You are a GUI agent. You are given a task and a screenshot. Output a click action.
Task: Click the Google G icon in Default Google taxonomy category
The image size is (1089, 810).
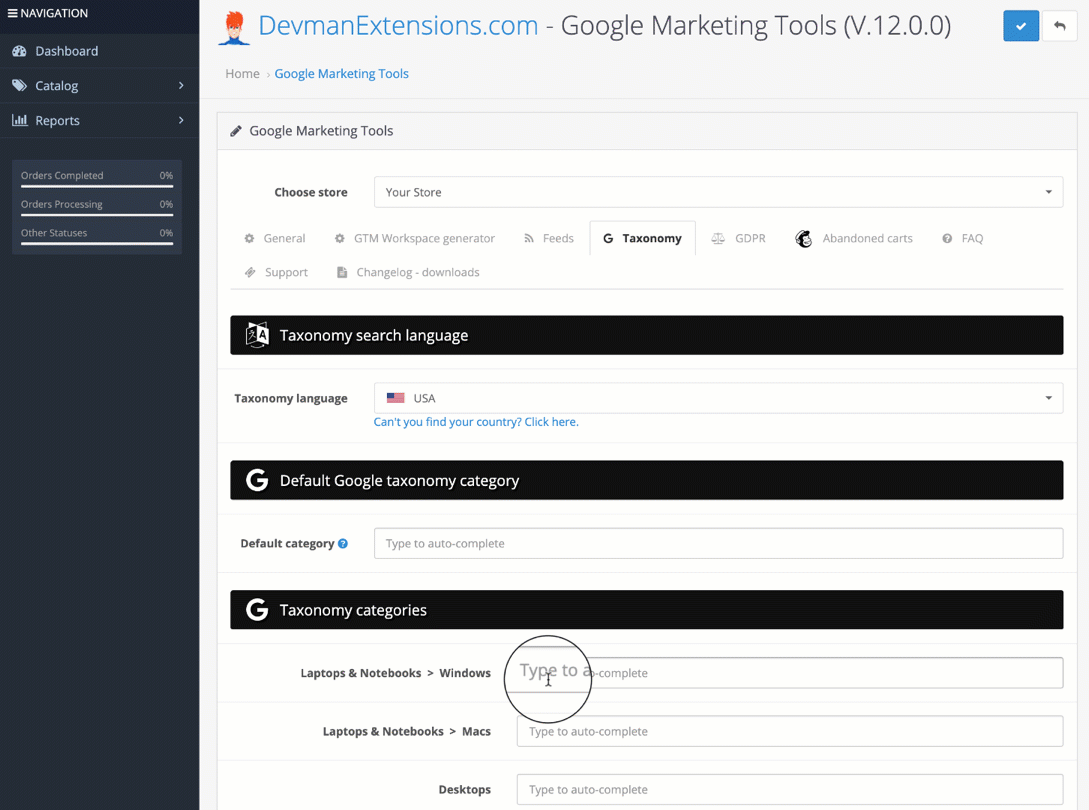point(257,480)
